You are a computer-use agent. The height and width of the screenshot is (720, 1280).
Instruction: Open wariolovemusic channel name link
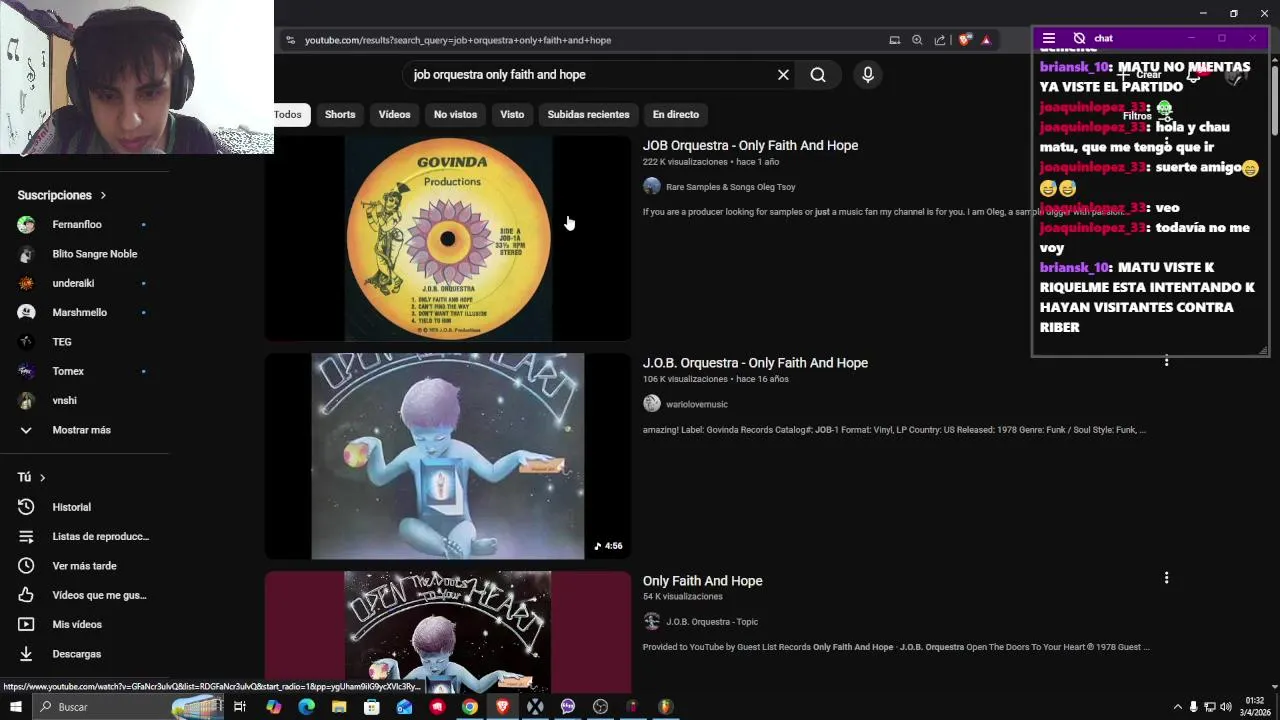tap(697, 404)
